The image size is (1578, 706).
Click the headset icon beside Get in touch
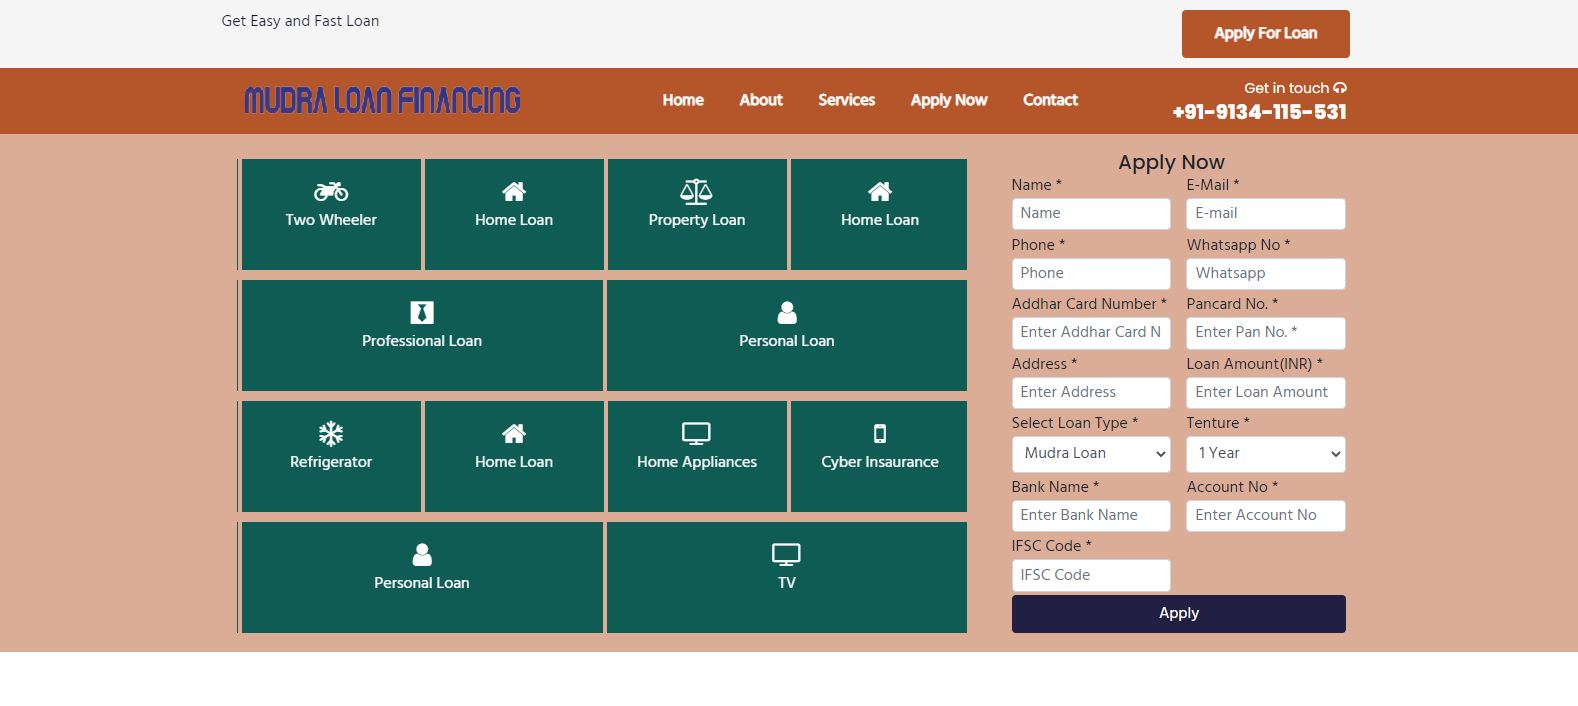point(1340,88)
